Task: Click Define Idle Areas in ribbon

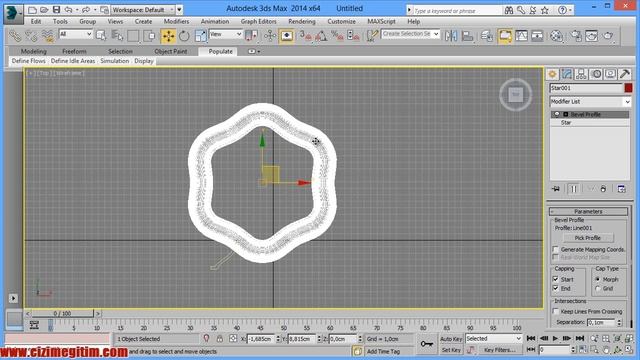Action: [73, 61]
